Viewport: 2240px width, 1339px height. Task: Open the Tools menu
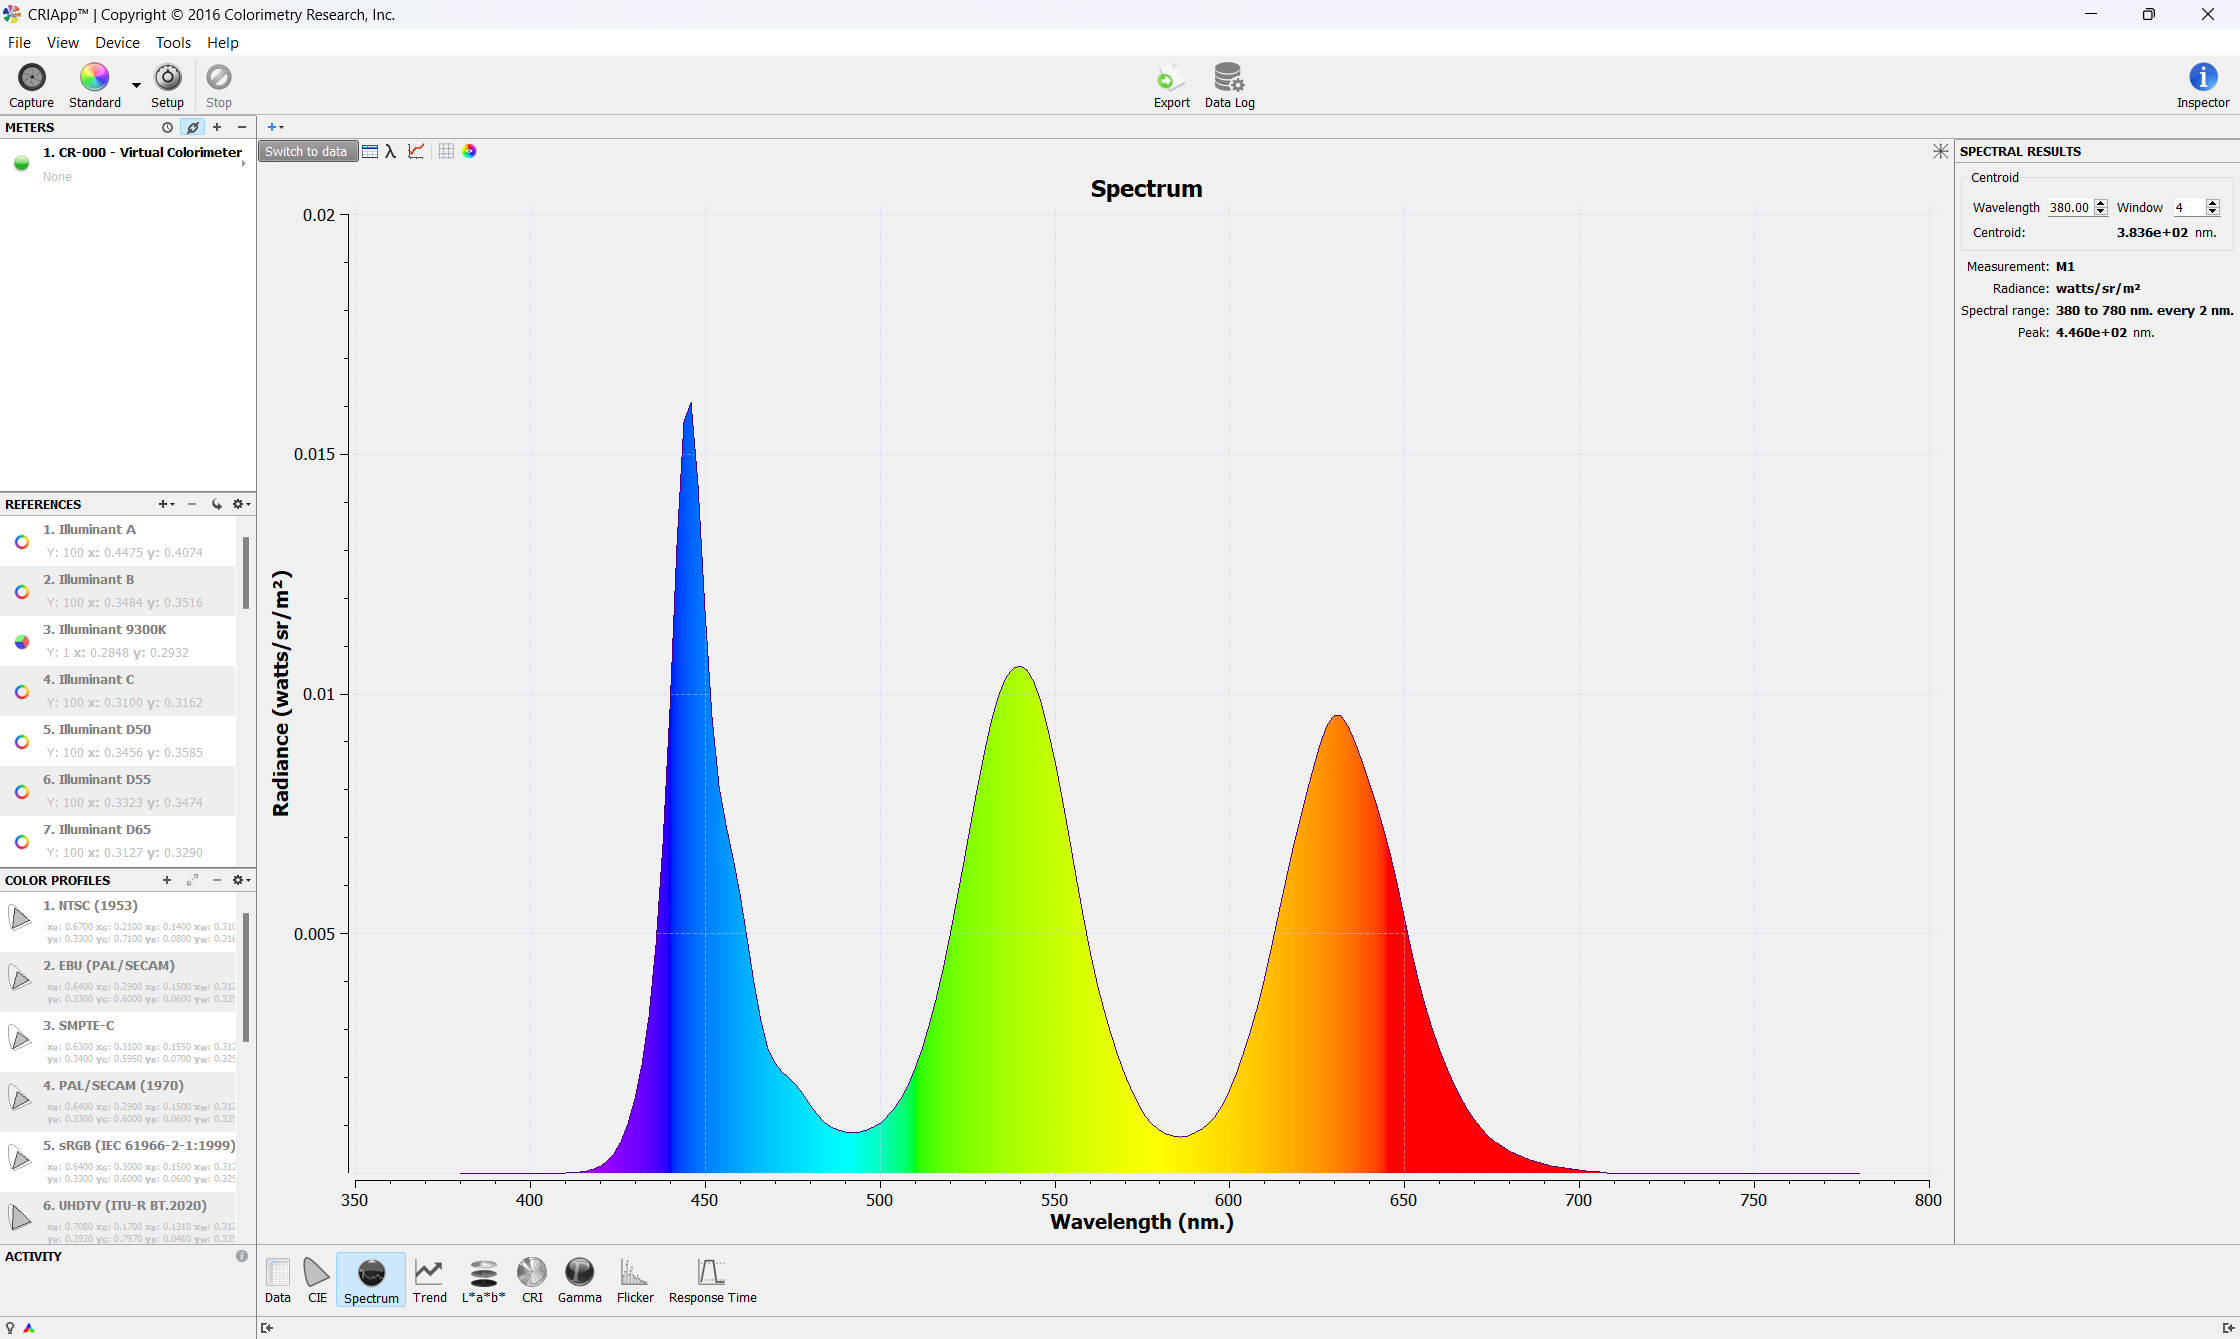click(x=173, y=42)
